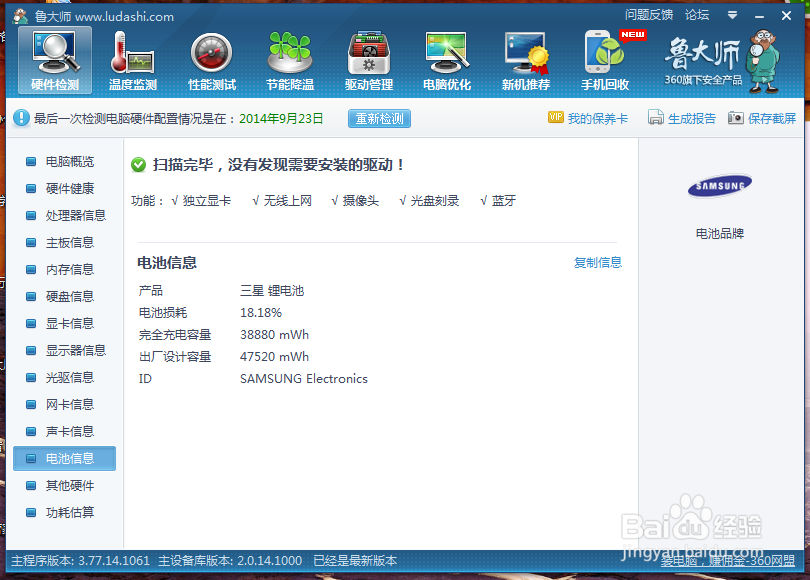Click 复制信息 to copy battery info

click(x=598, y=262)
